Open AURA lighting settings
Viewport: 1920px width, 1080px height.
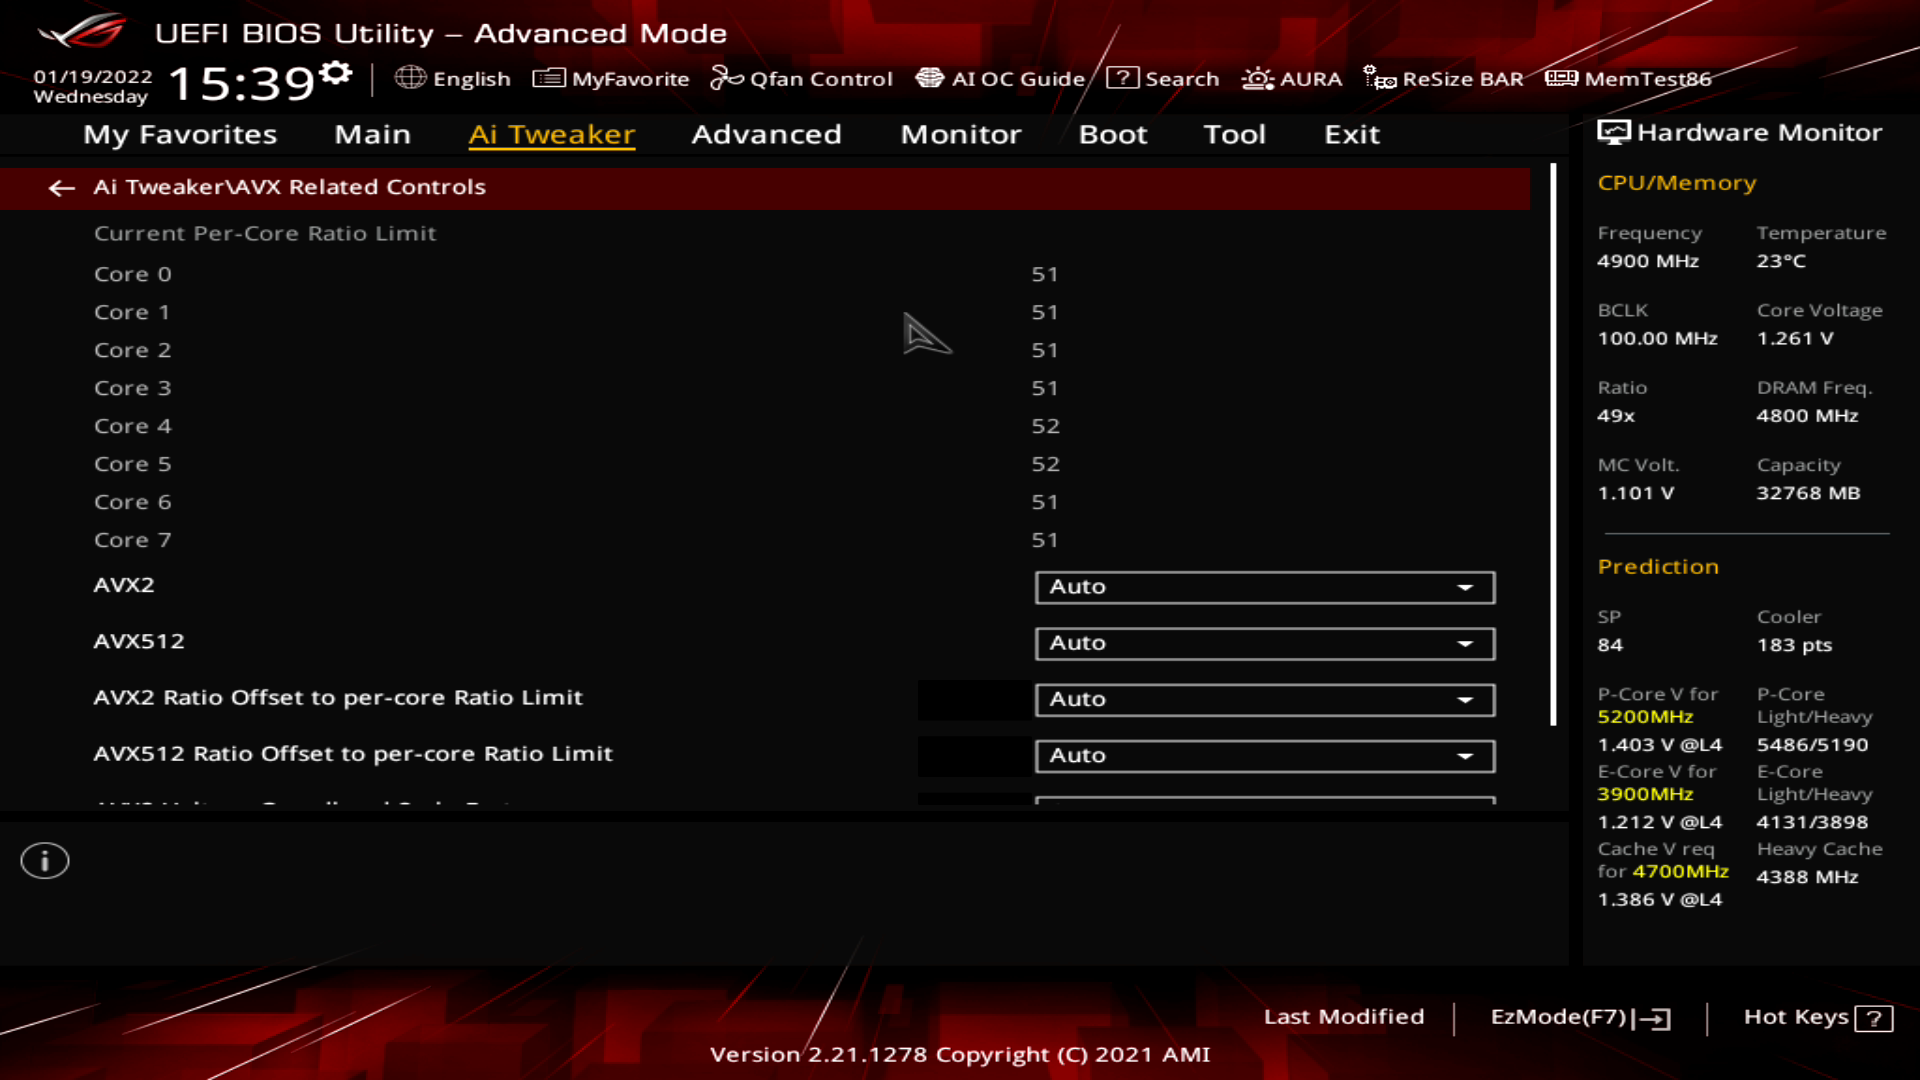(x=1291, y=78)
